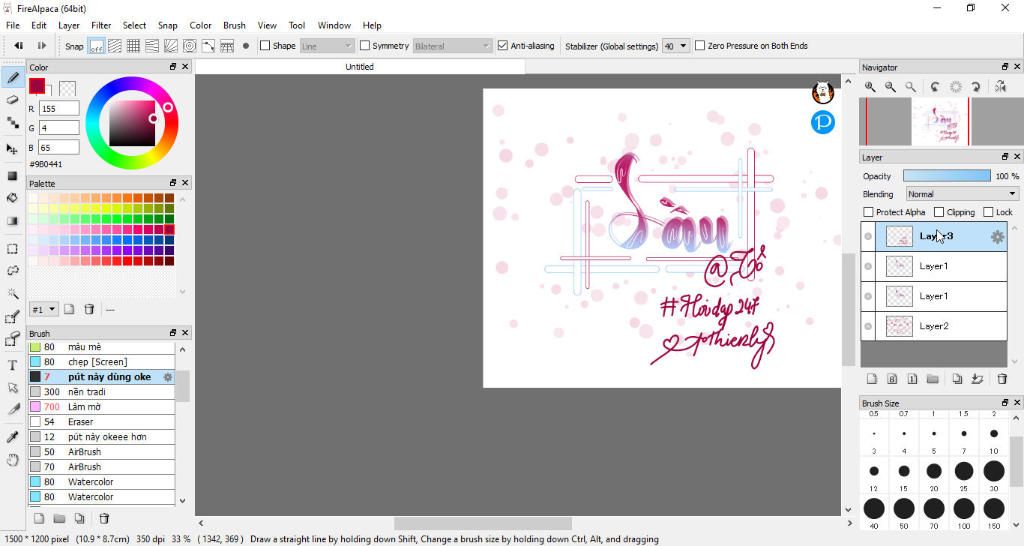
Task: Enable the layer Lock checkbox
Action: point(988,212)
